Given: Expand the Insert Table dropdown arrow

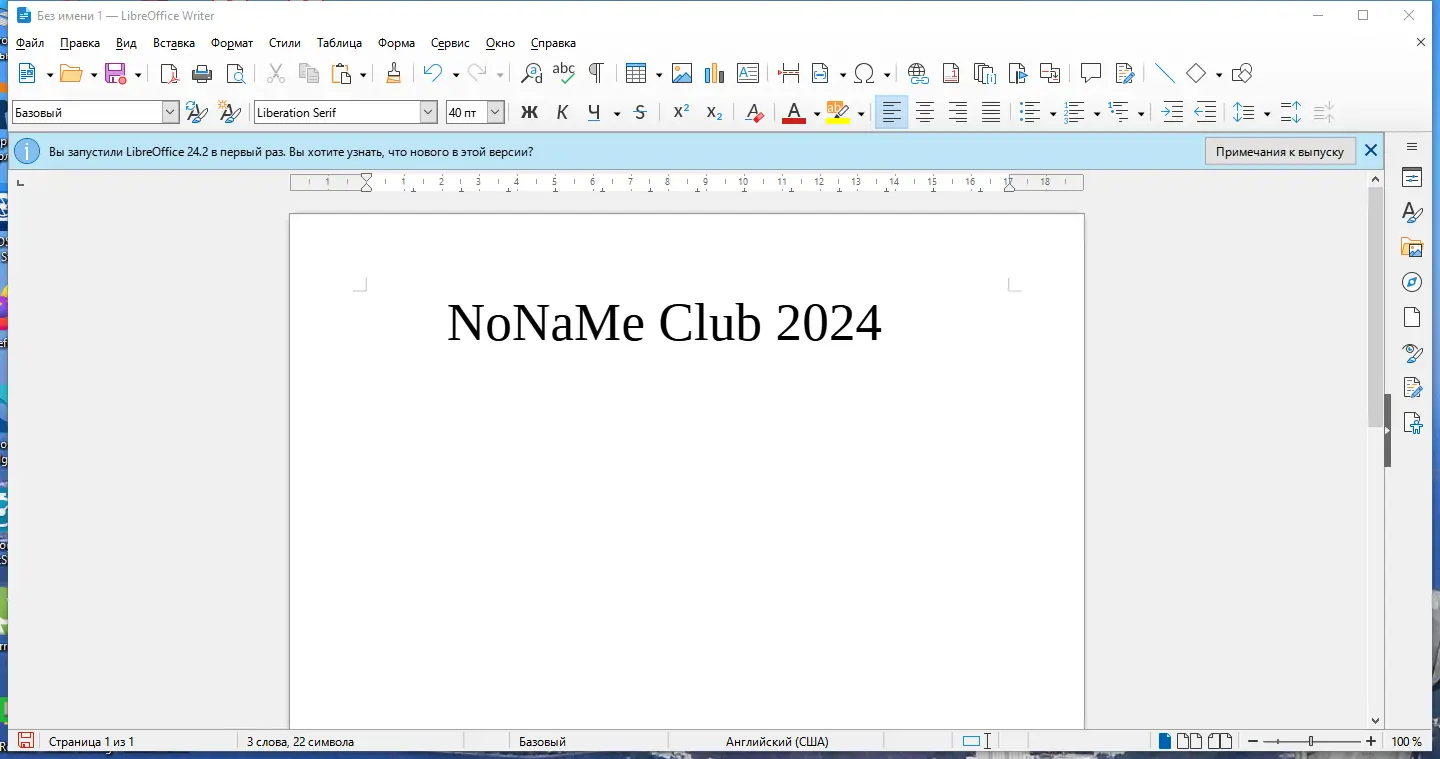Looking at the screenshot, I should coord(658,73).
